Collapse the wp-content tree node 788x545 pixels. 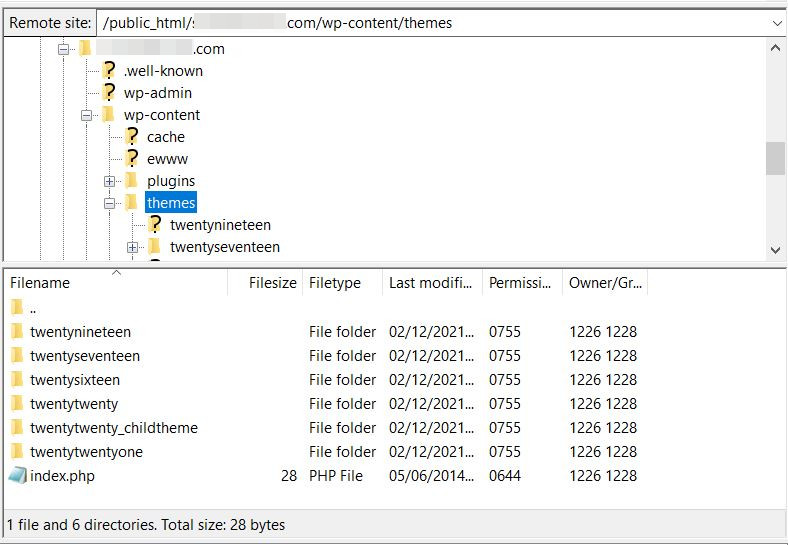click(x=87, y=115)
